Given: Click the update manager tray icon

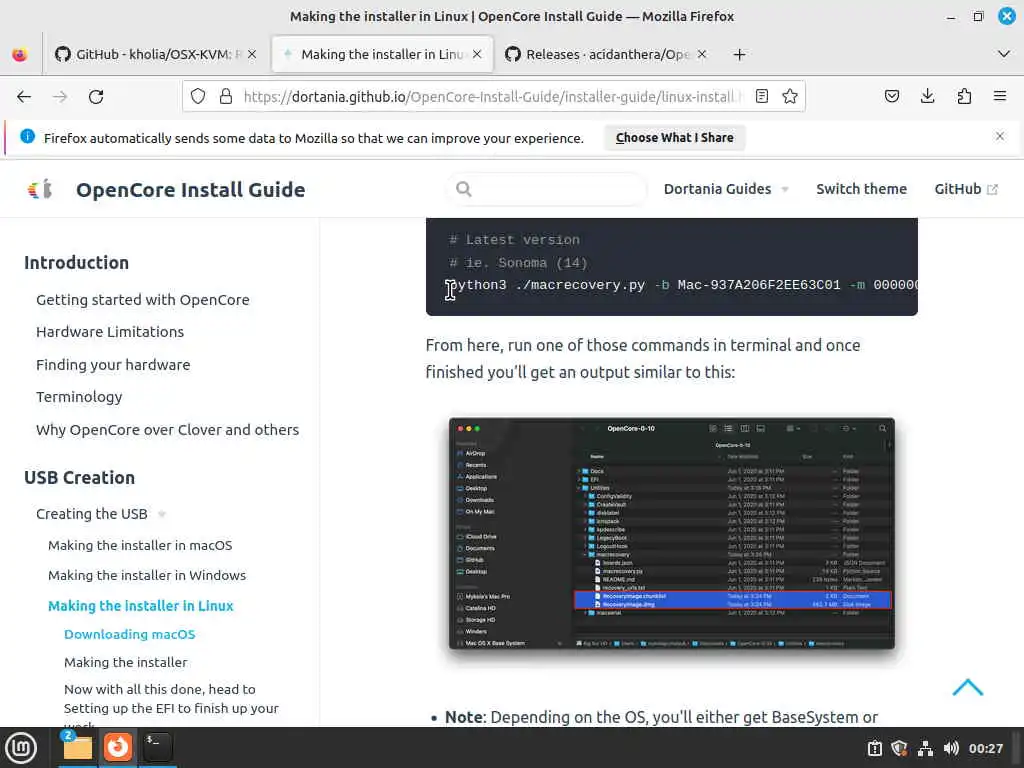Looking at the screenshot, I should (875, 748).
